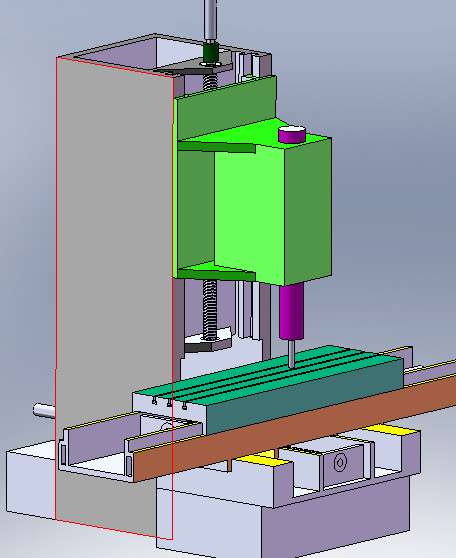Image resolution: width=456 pixels, height=558 pixels.
Task: Pick the long brown rail along the table
Action: [295, 429]
